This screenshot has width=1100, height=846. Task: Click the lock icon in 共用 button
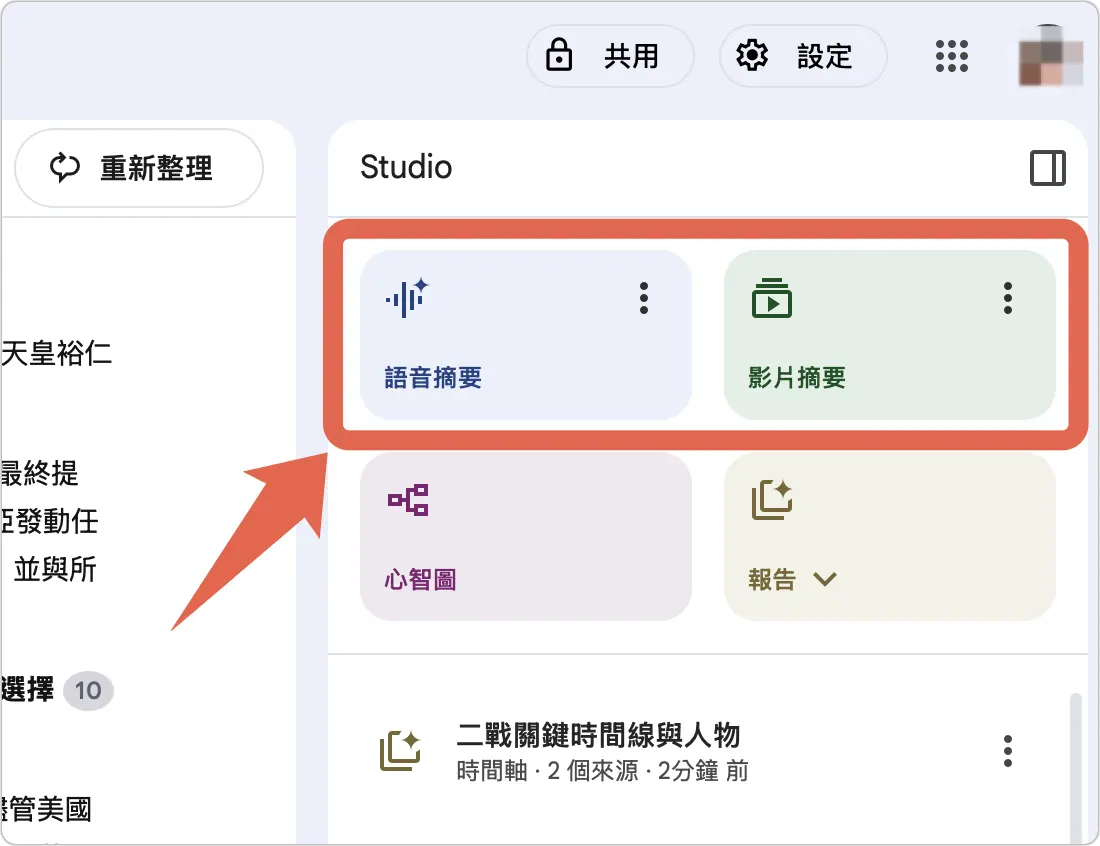click(x=559, y=55)
